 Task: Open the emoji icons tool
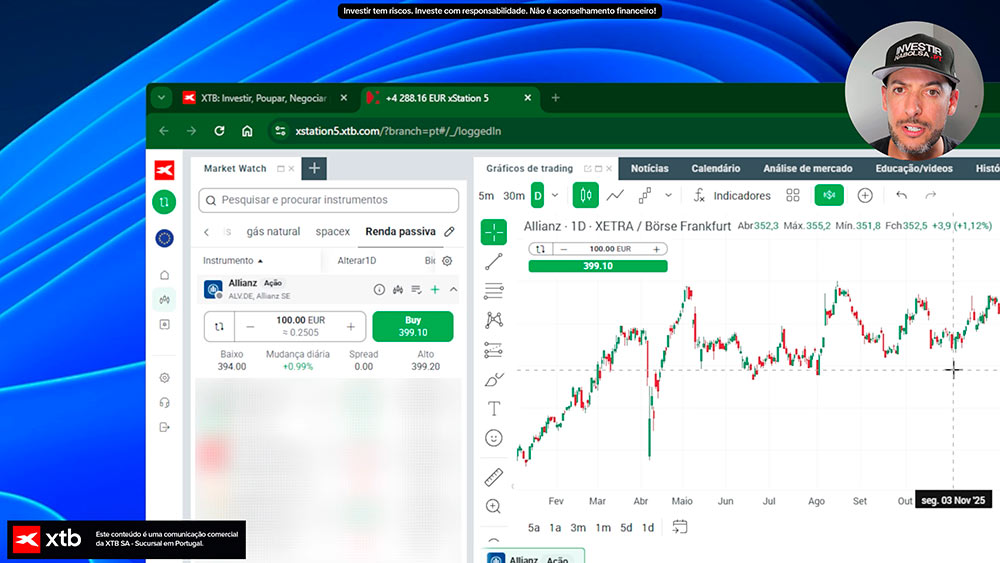[x=494, y=438]
